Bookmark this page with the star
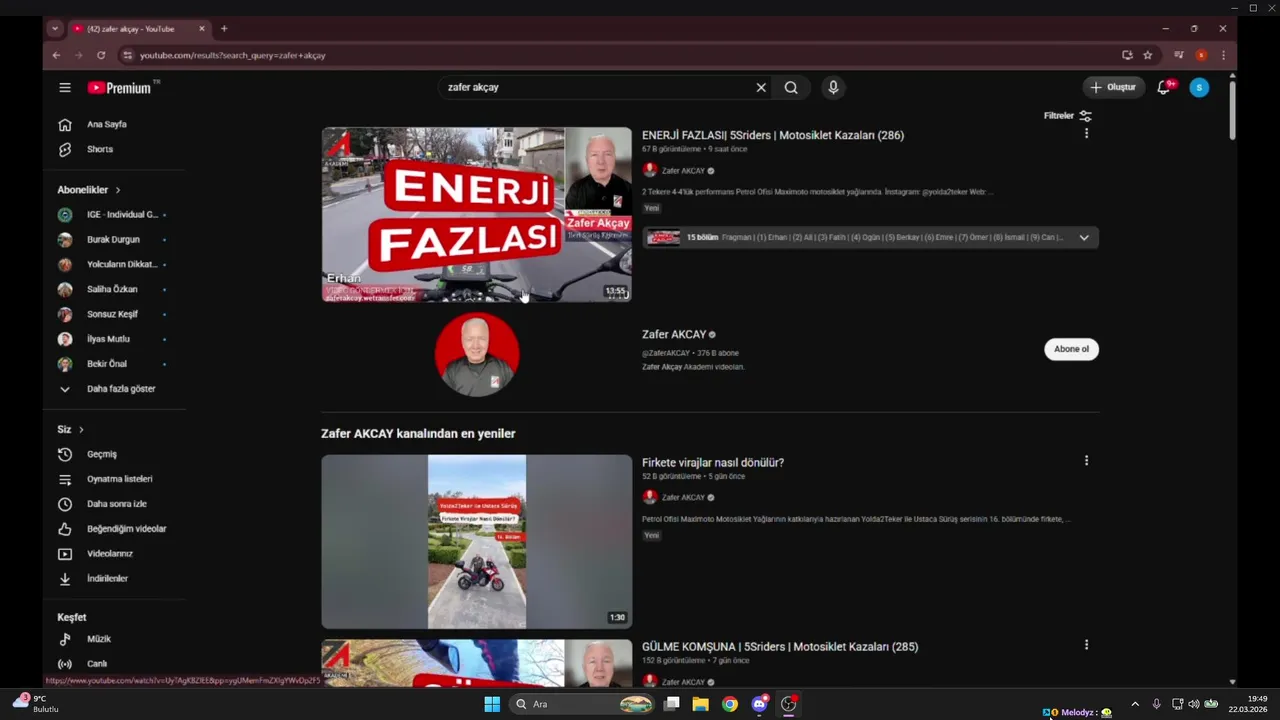 pos(1148,56)
